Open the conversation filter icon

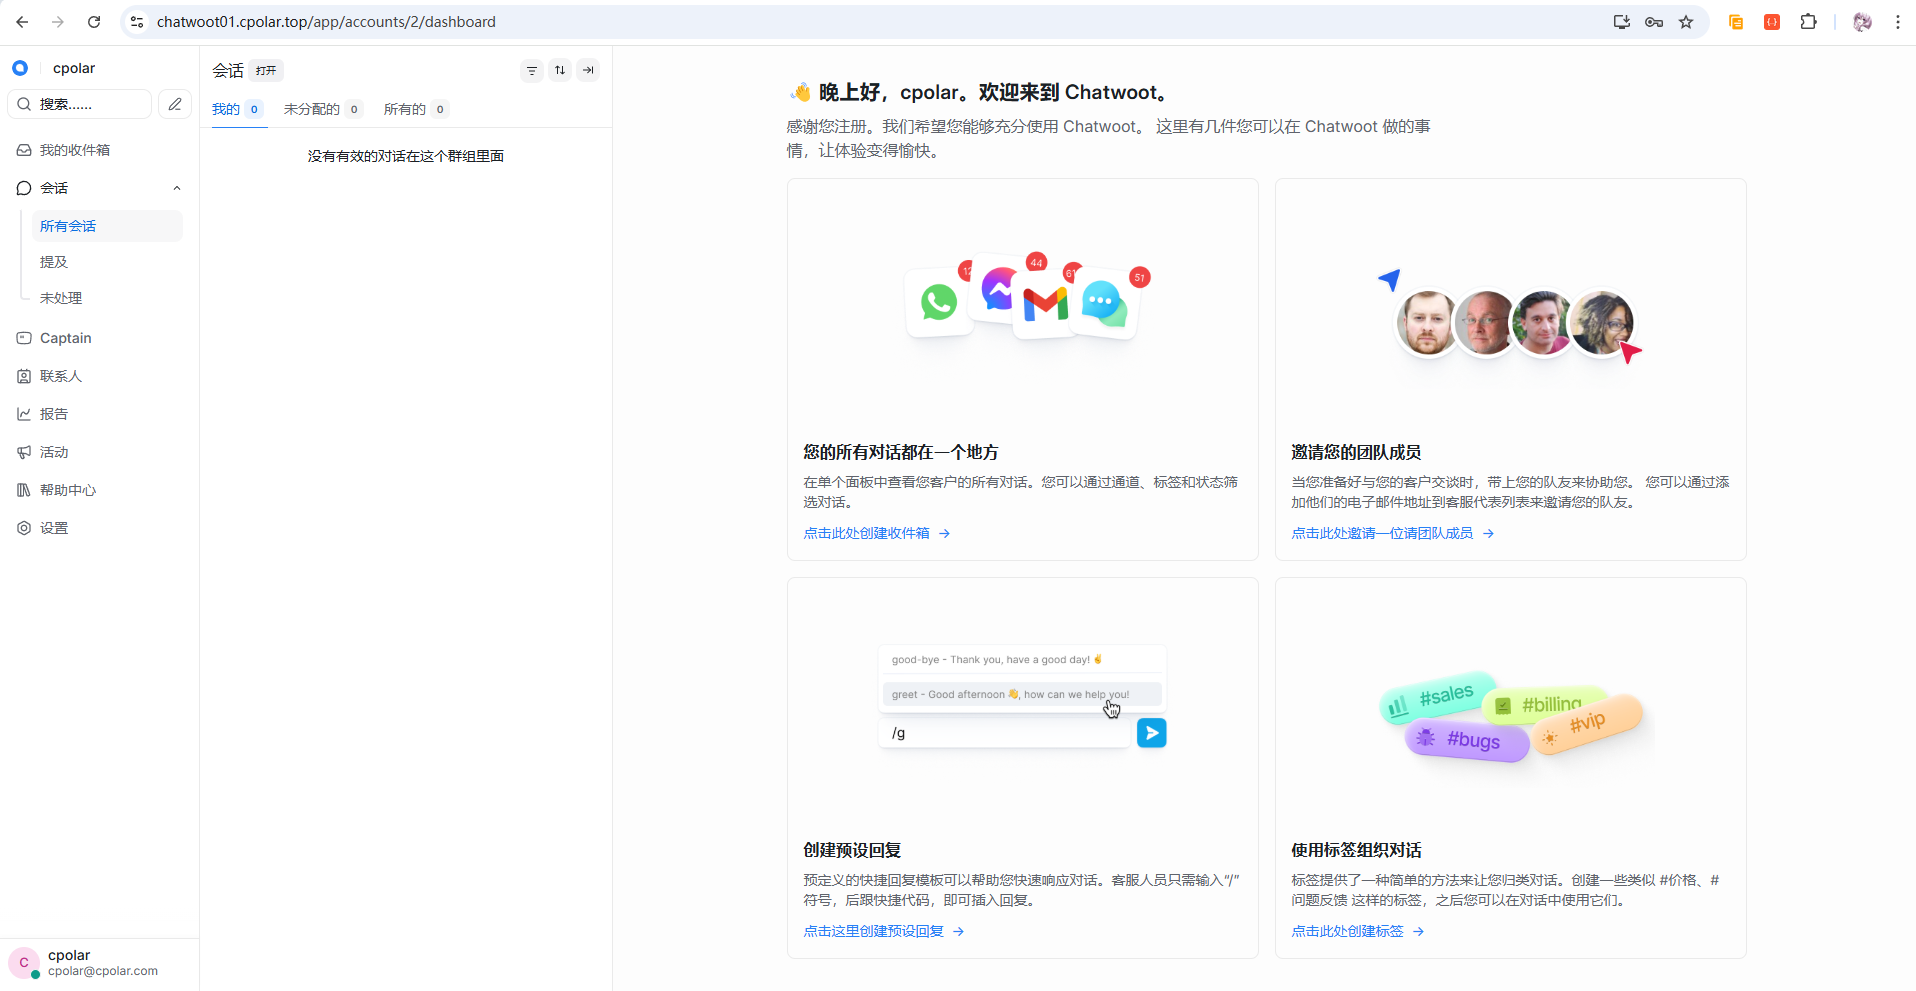tap(532, 70)
